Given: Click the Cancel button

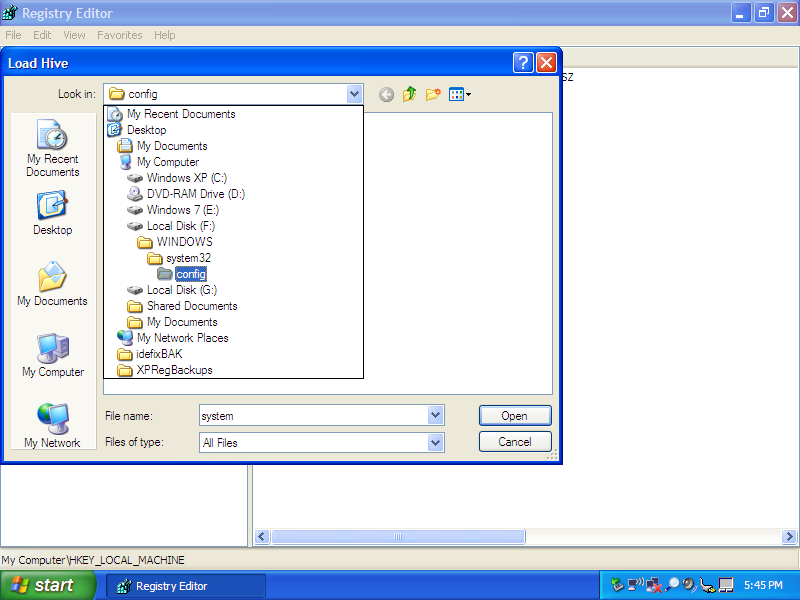Looking at the screenshot, I should (x=515, y=442).
